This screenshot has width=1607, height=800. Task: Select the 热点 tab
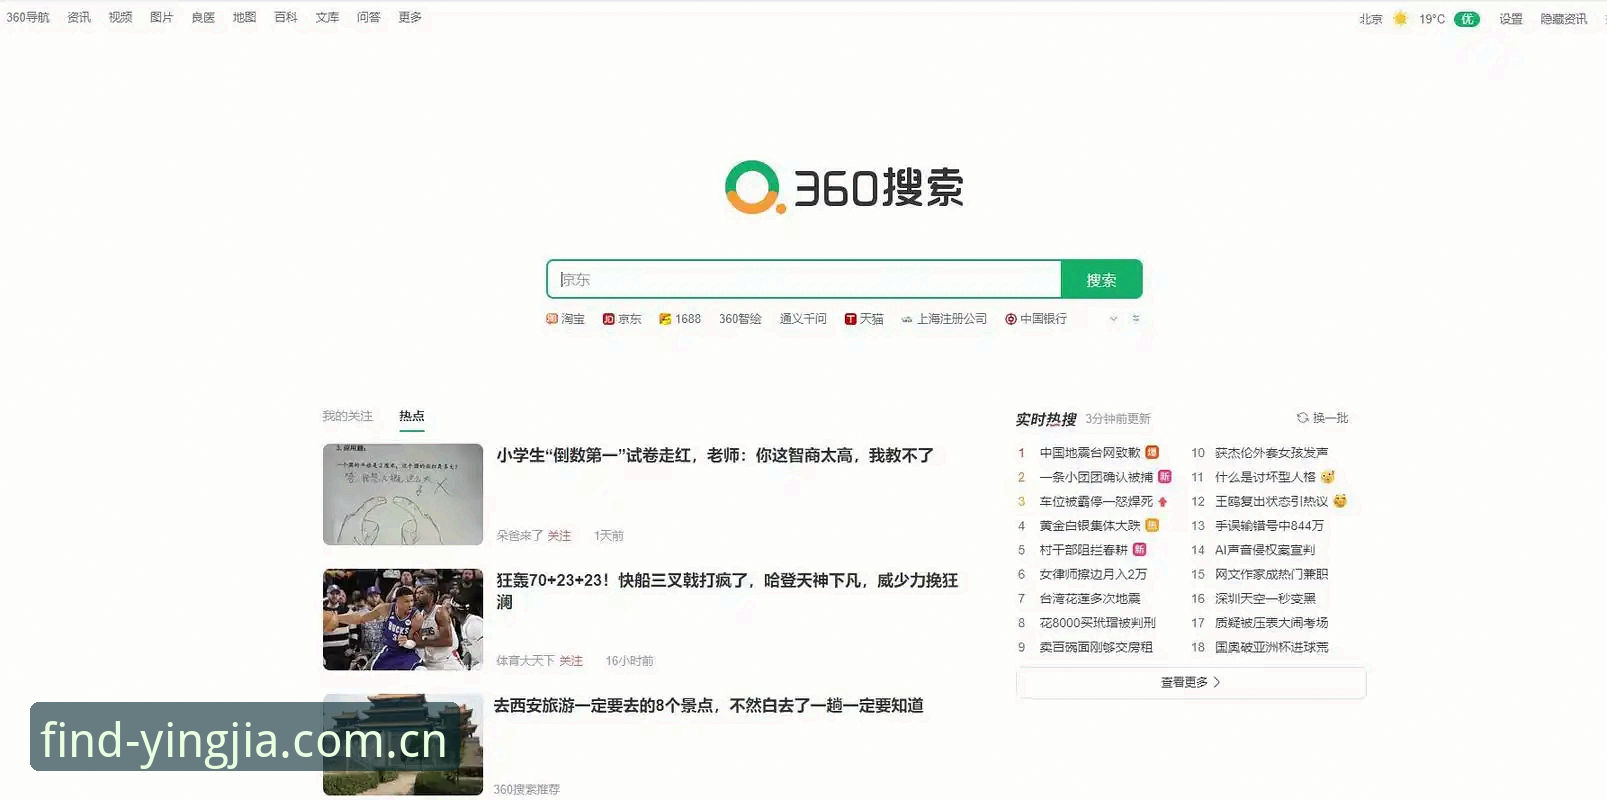pyautogui.click(x=412, y=416)
